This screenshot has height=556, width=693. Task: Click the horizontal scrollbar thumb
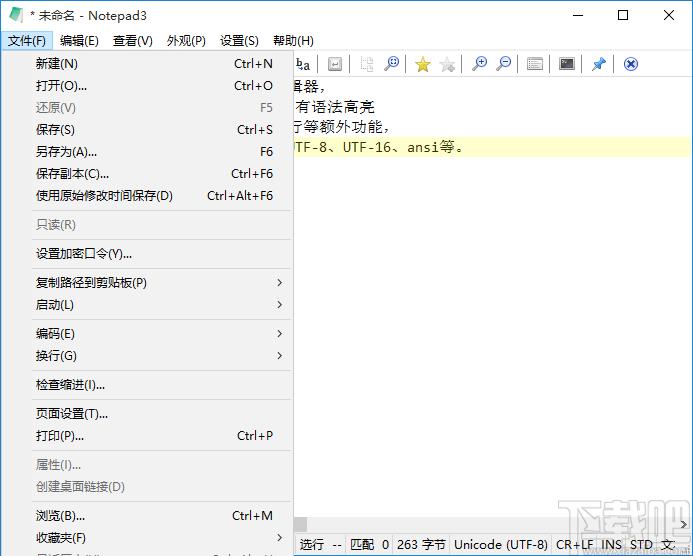(x=301, y=524)
